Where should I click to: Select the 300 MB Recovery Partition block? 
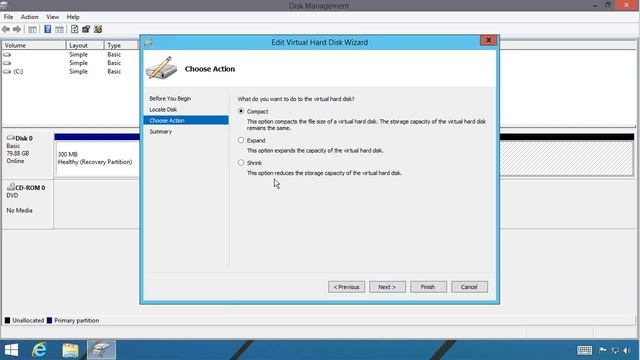pos(97,158)
